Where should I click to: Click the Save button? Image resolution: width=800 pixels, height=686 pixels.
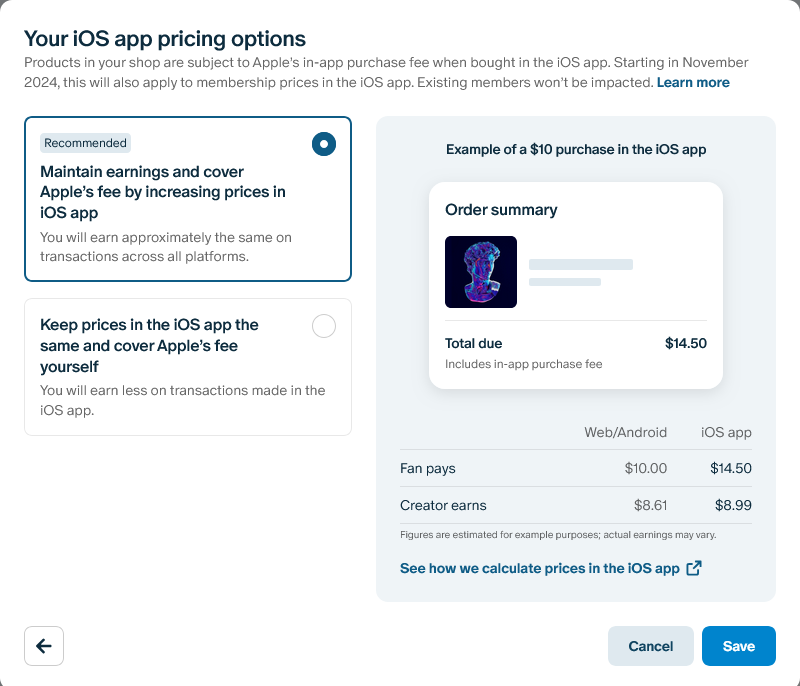pyautogui.click(x=739, y=646)
